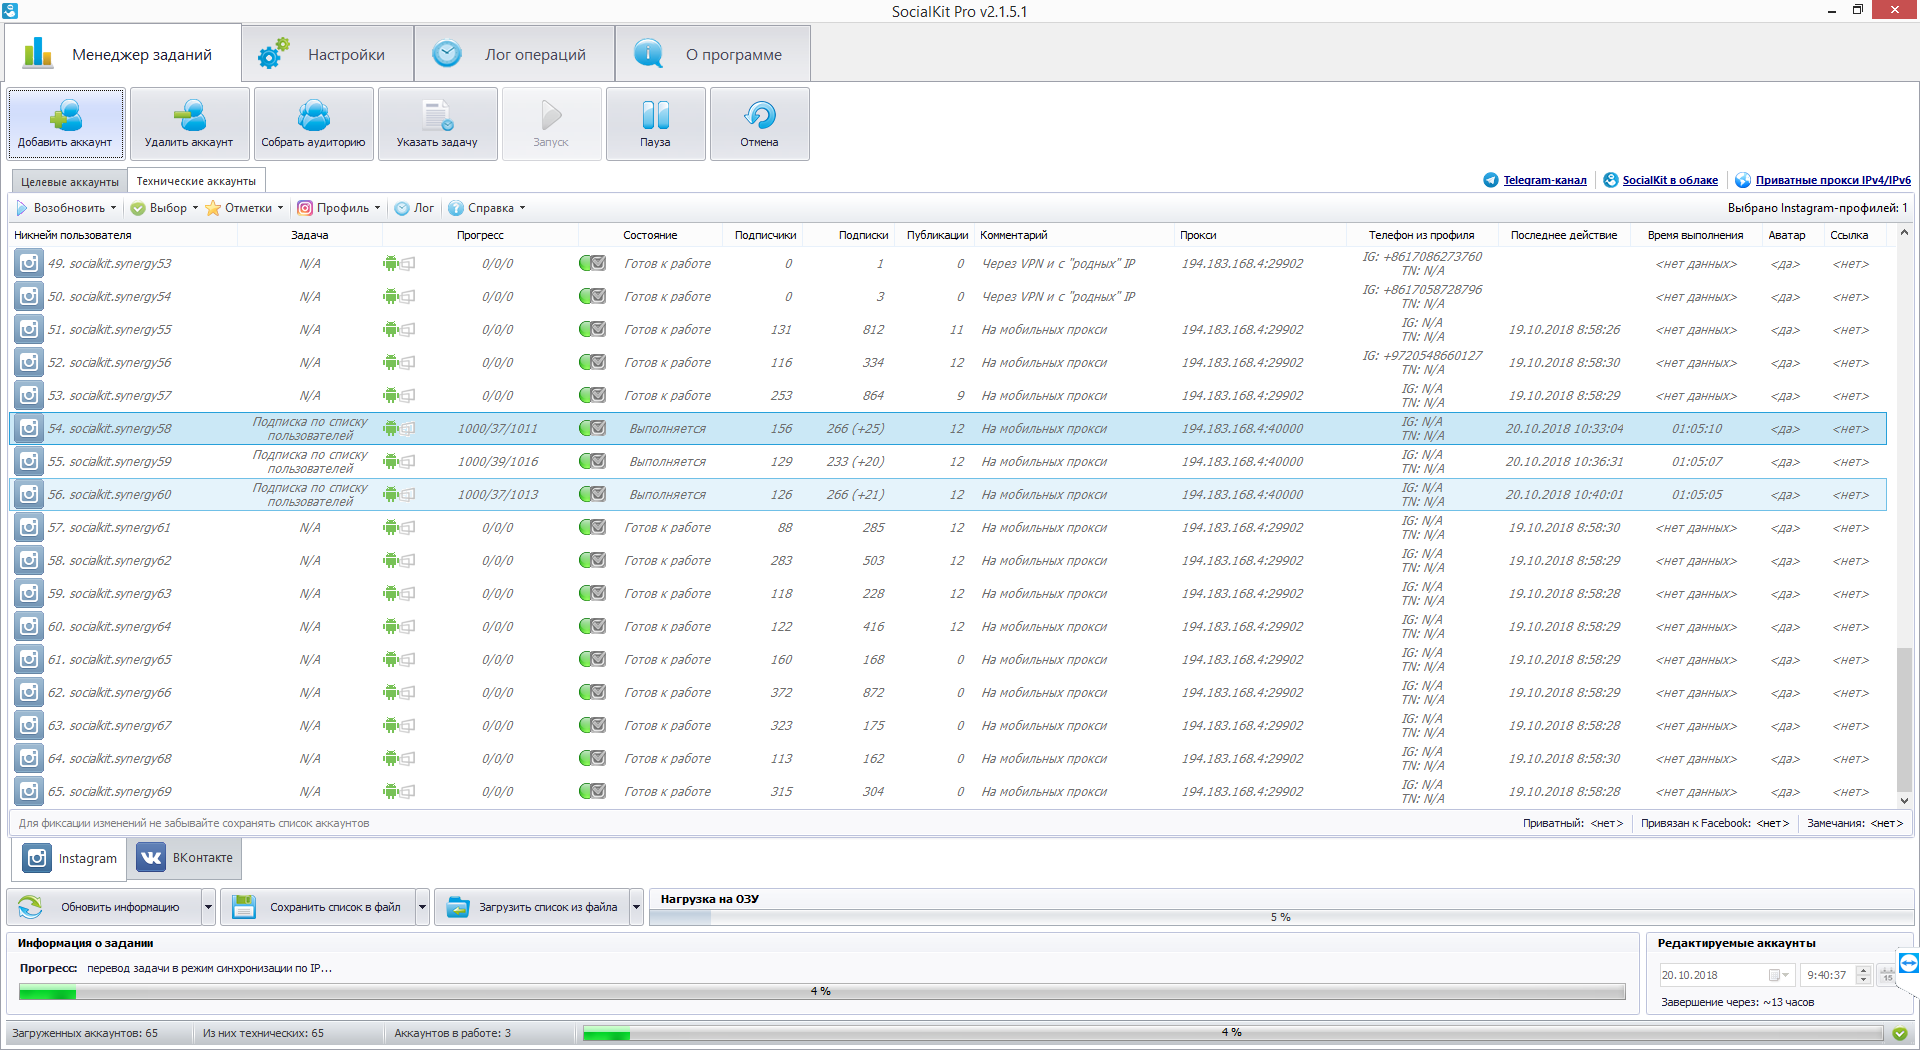Open the Лог операций tab

point(514,54)
